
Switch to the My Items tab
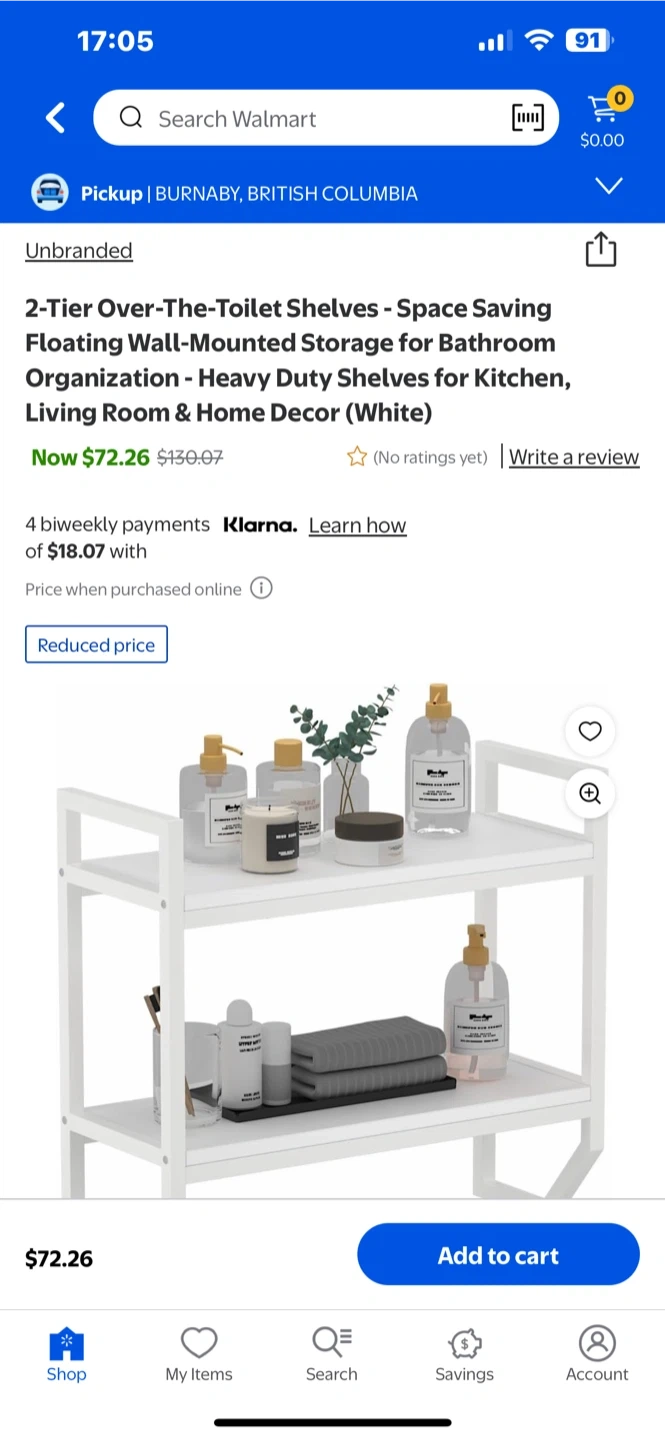click(199, 1354)
